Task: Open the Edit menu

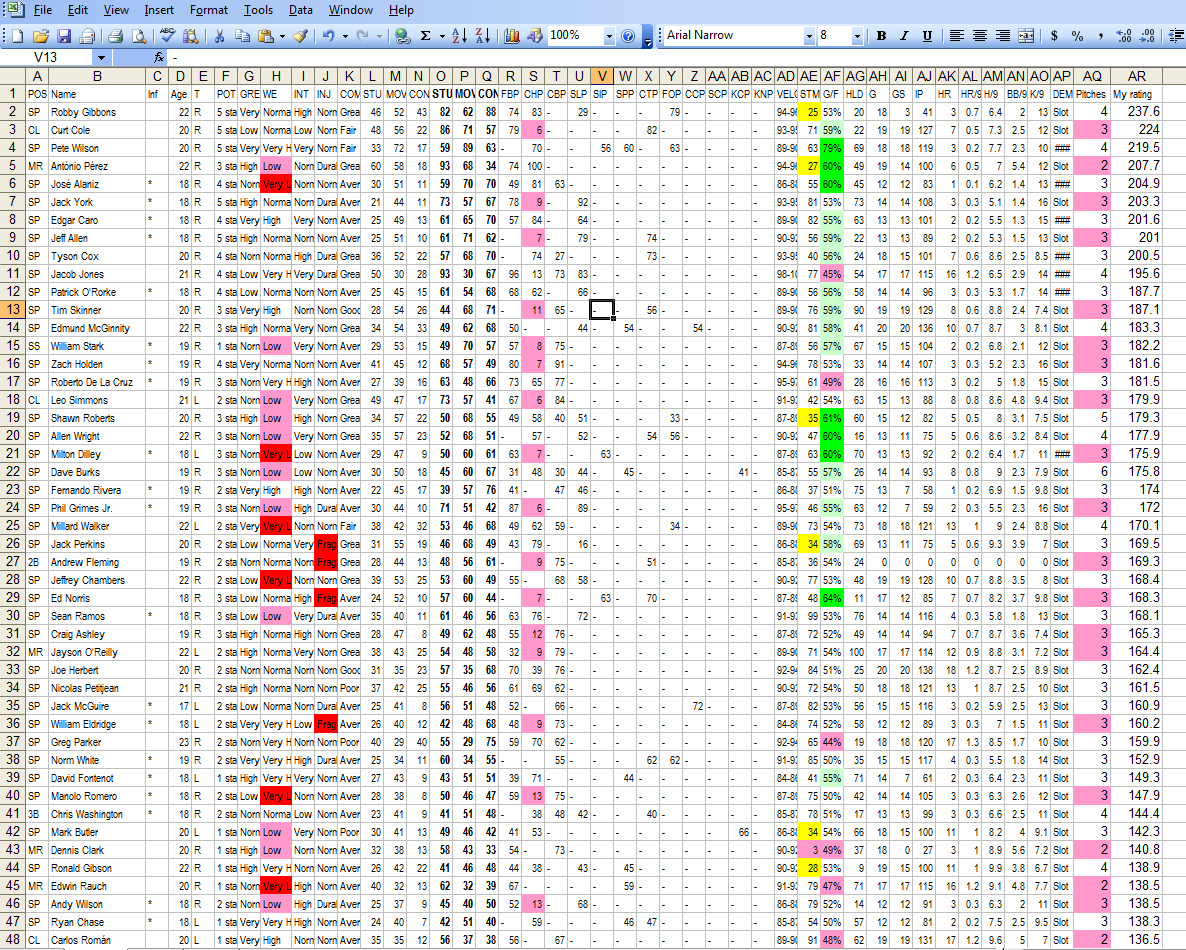Action: pos(77,10)
